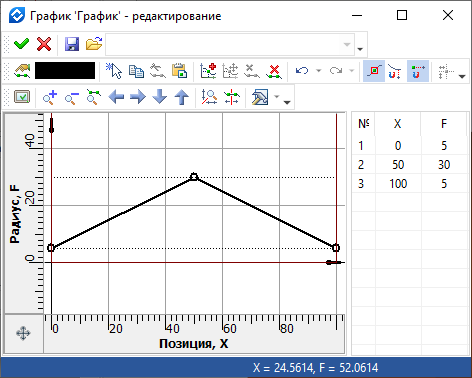
Task: Select table row number 3
Action: [x=361, y=184]
